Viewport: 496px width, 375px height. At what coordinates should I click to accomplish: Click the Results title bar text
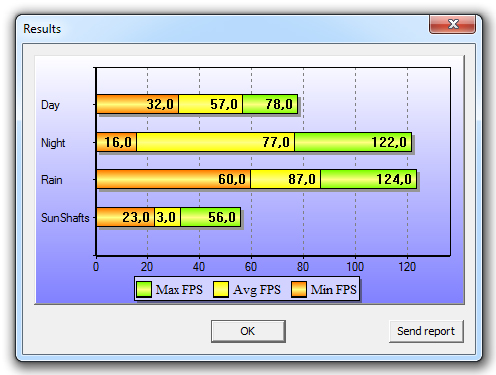click(x=42, y=29)
